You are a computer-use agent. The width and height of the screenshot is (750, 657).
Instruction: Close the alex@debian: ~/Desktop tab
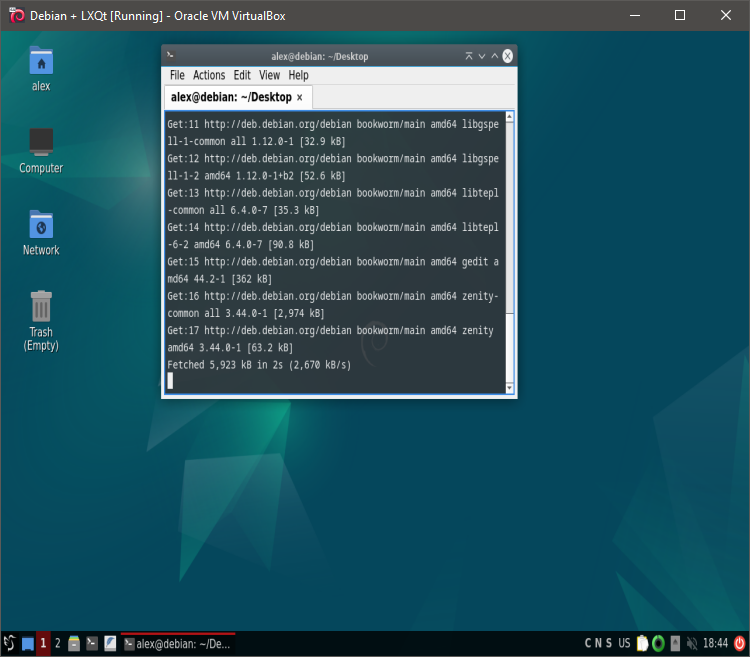click(x=299, y=98)
